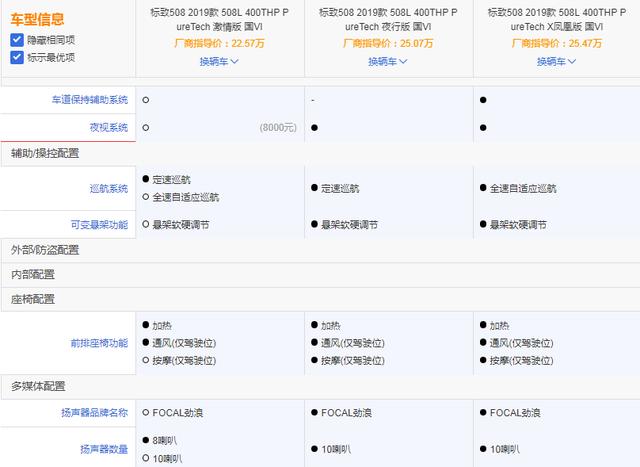This screenshot has width=640, height=467.
Task: Uncheck the 隐藏相同项 checkbox
Action: click(17, 40)
